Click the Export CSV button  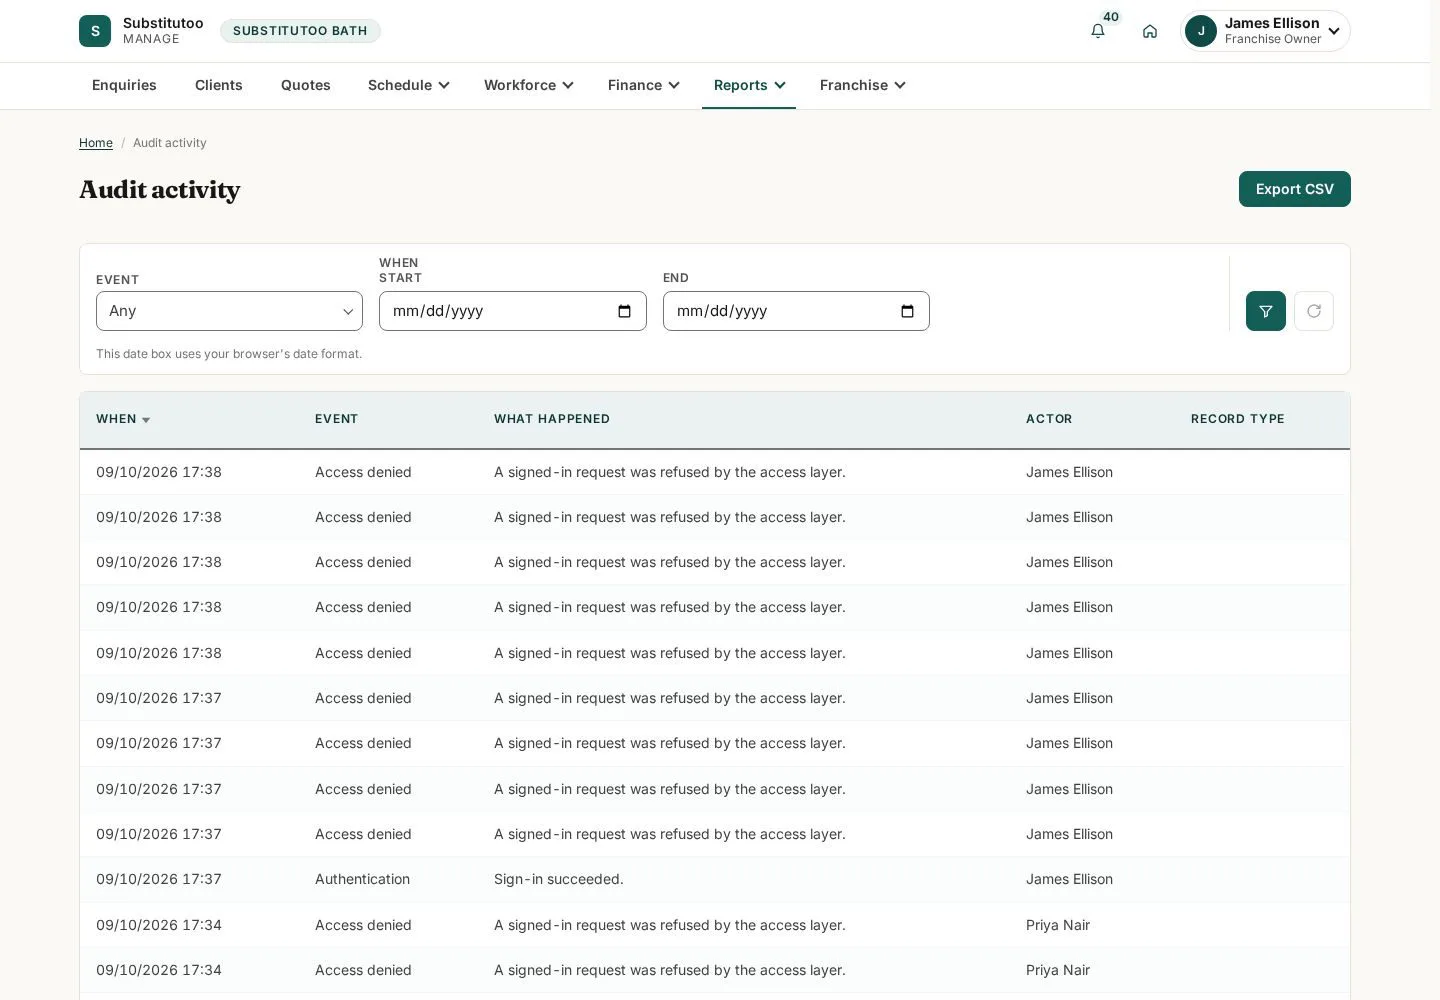pyautogui.click(x=1294, y=189)
